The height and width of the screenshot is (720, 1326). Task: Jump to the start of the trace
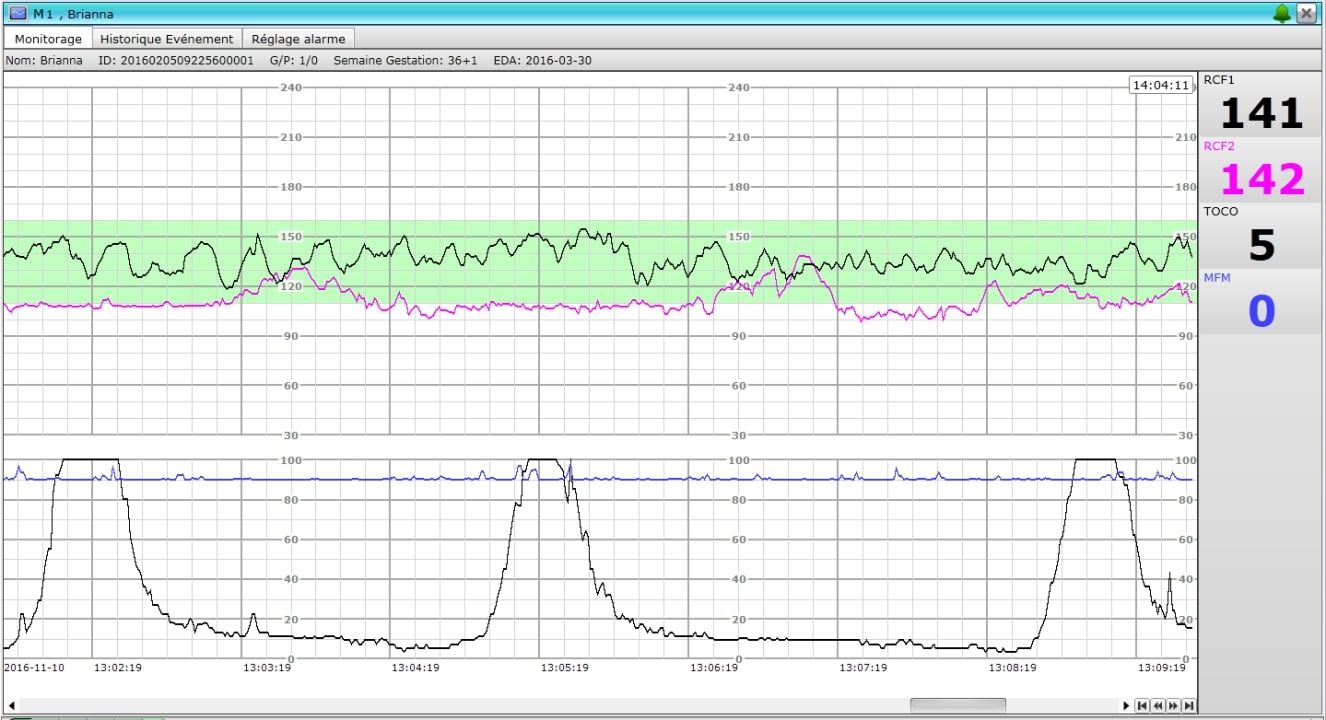point(1141,706)
